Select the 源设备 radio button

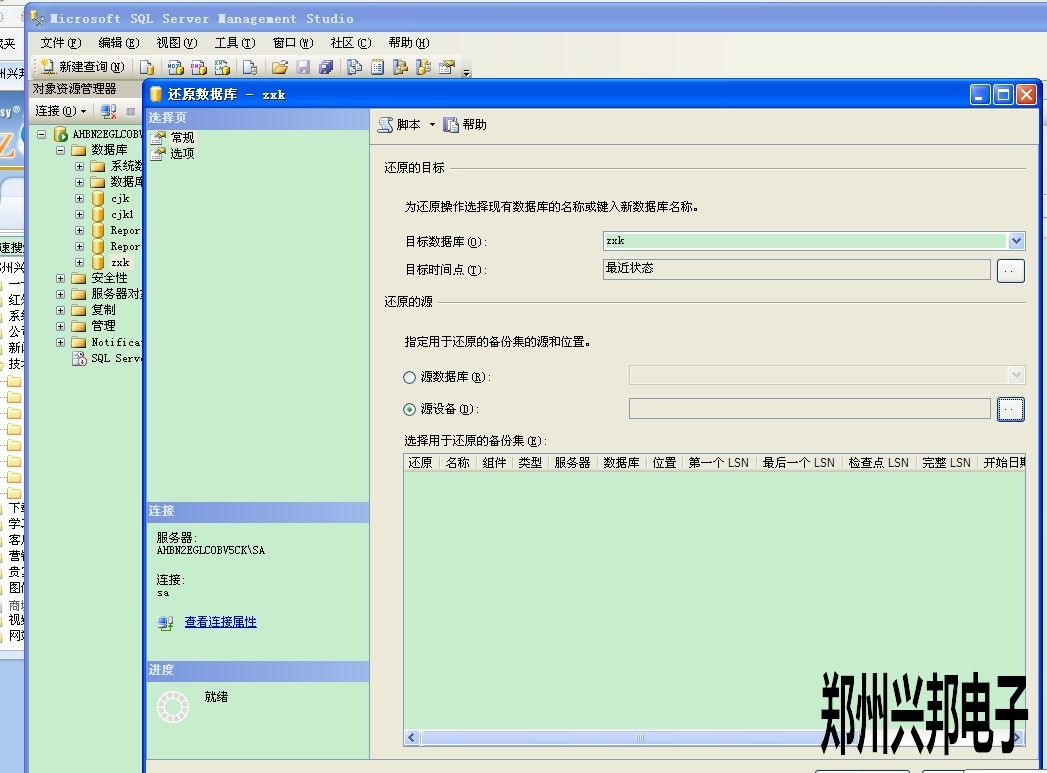409,410
